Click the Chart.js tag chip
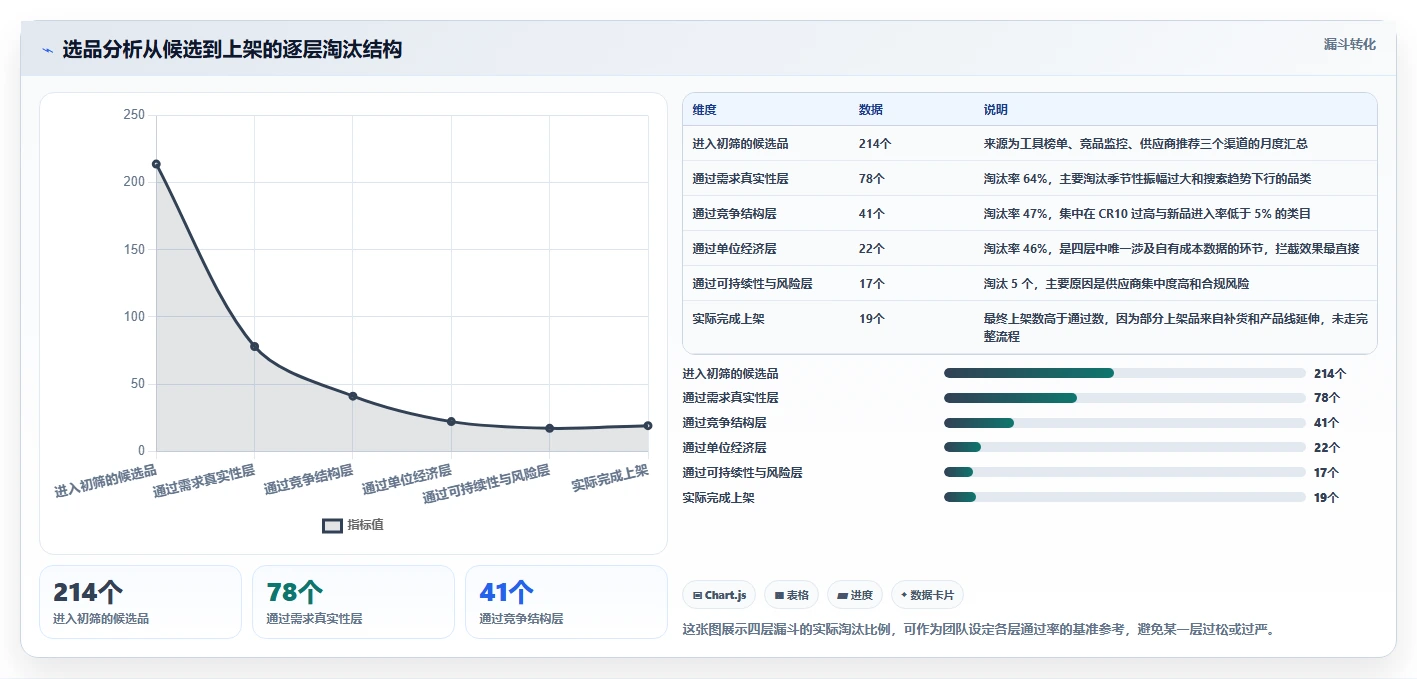This screenshot has height=679, width=1417. click(x=719, y=595)
